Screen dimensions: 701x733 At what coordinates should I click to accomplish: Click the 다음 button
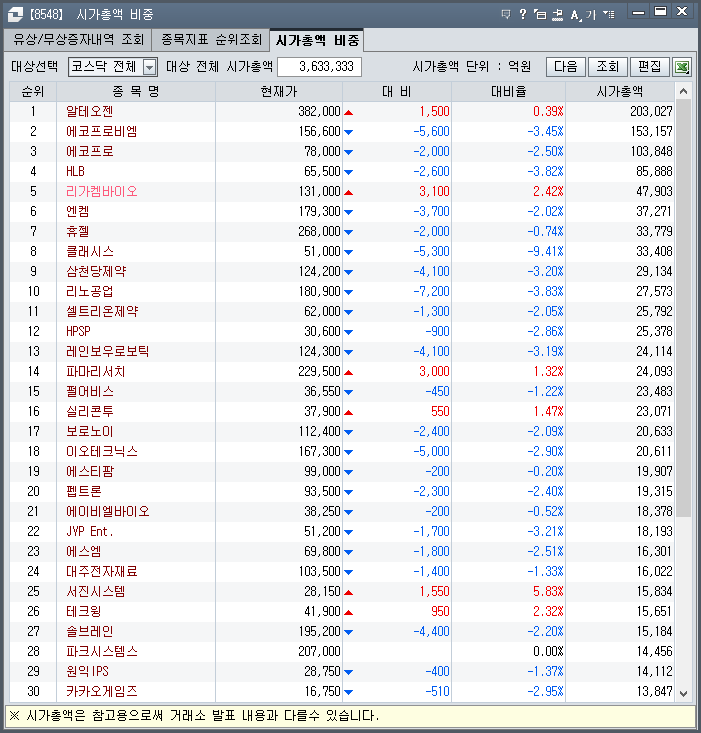(565, 66)
